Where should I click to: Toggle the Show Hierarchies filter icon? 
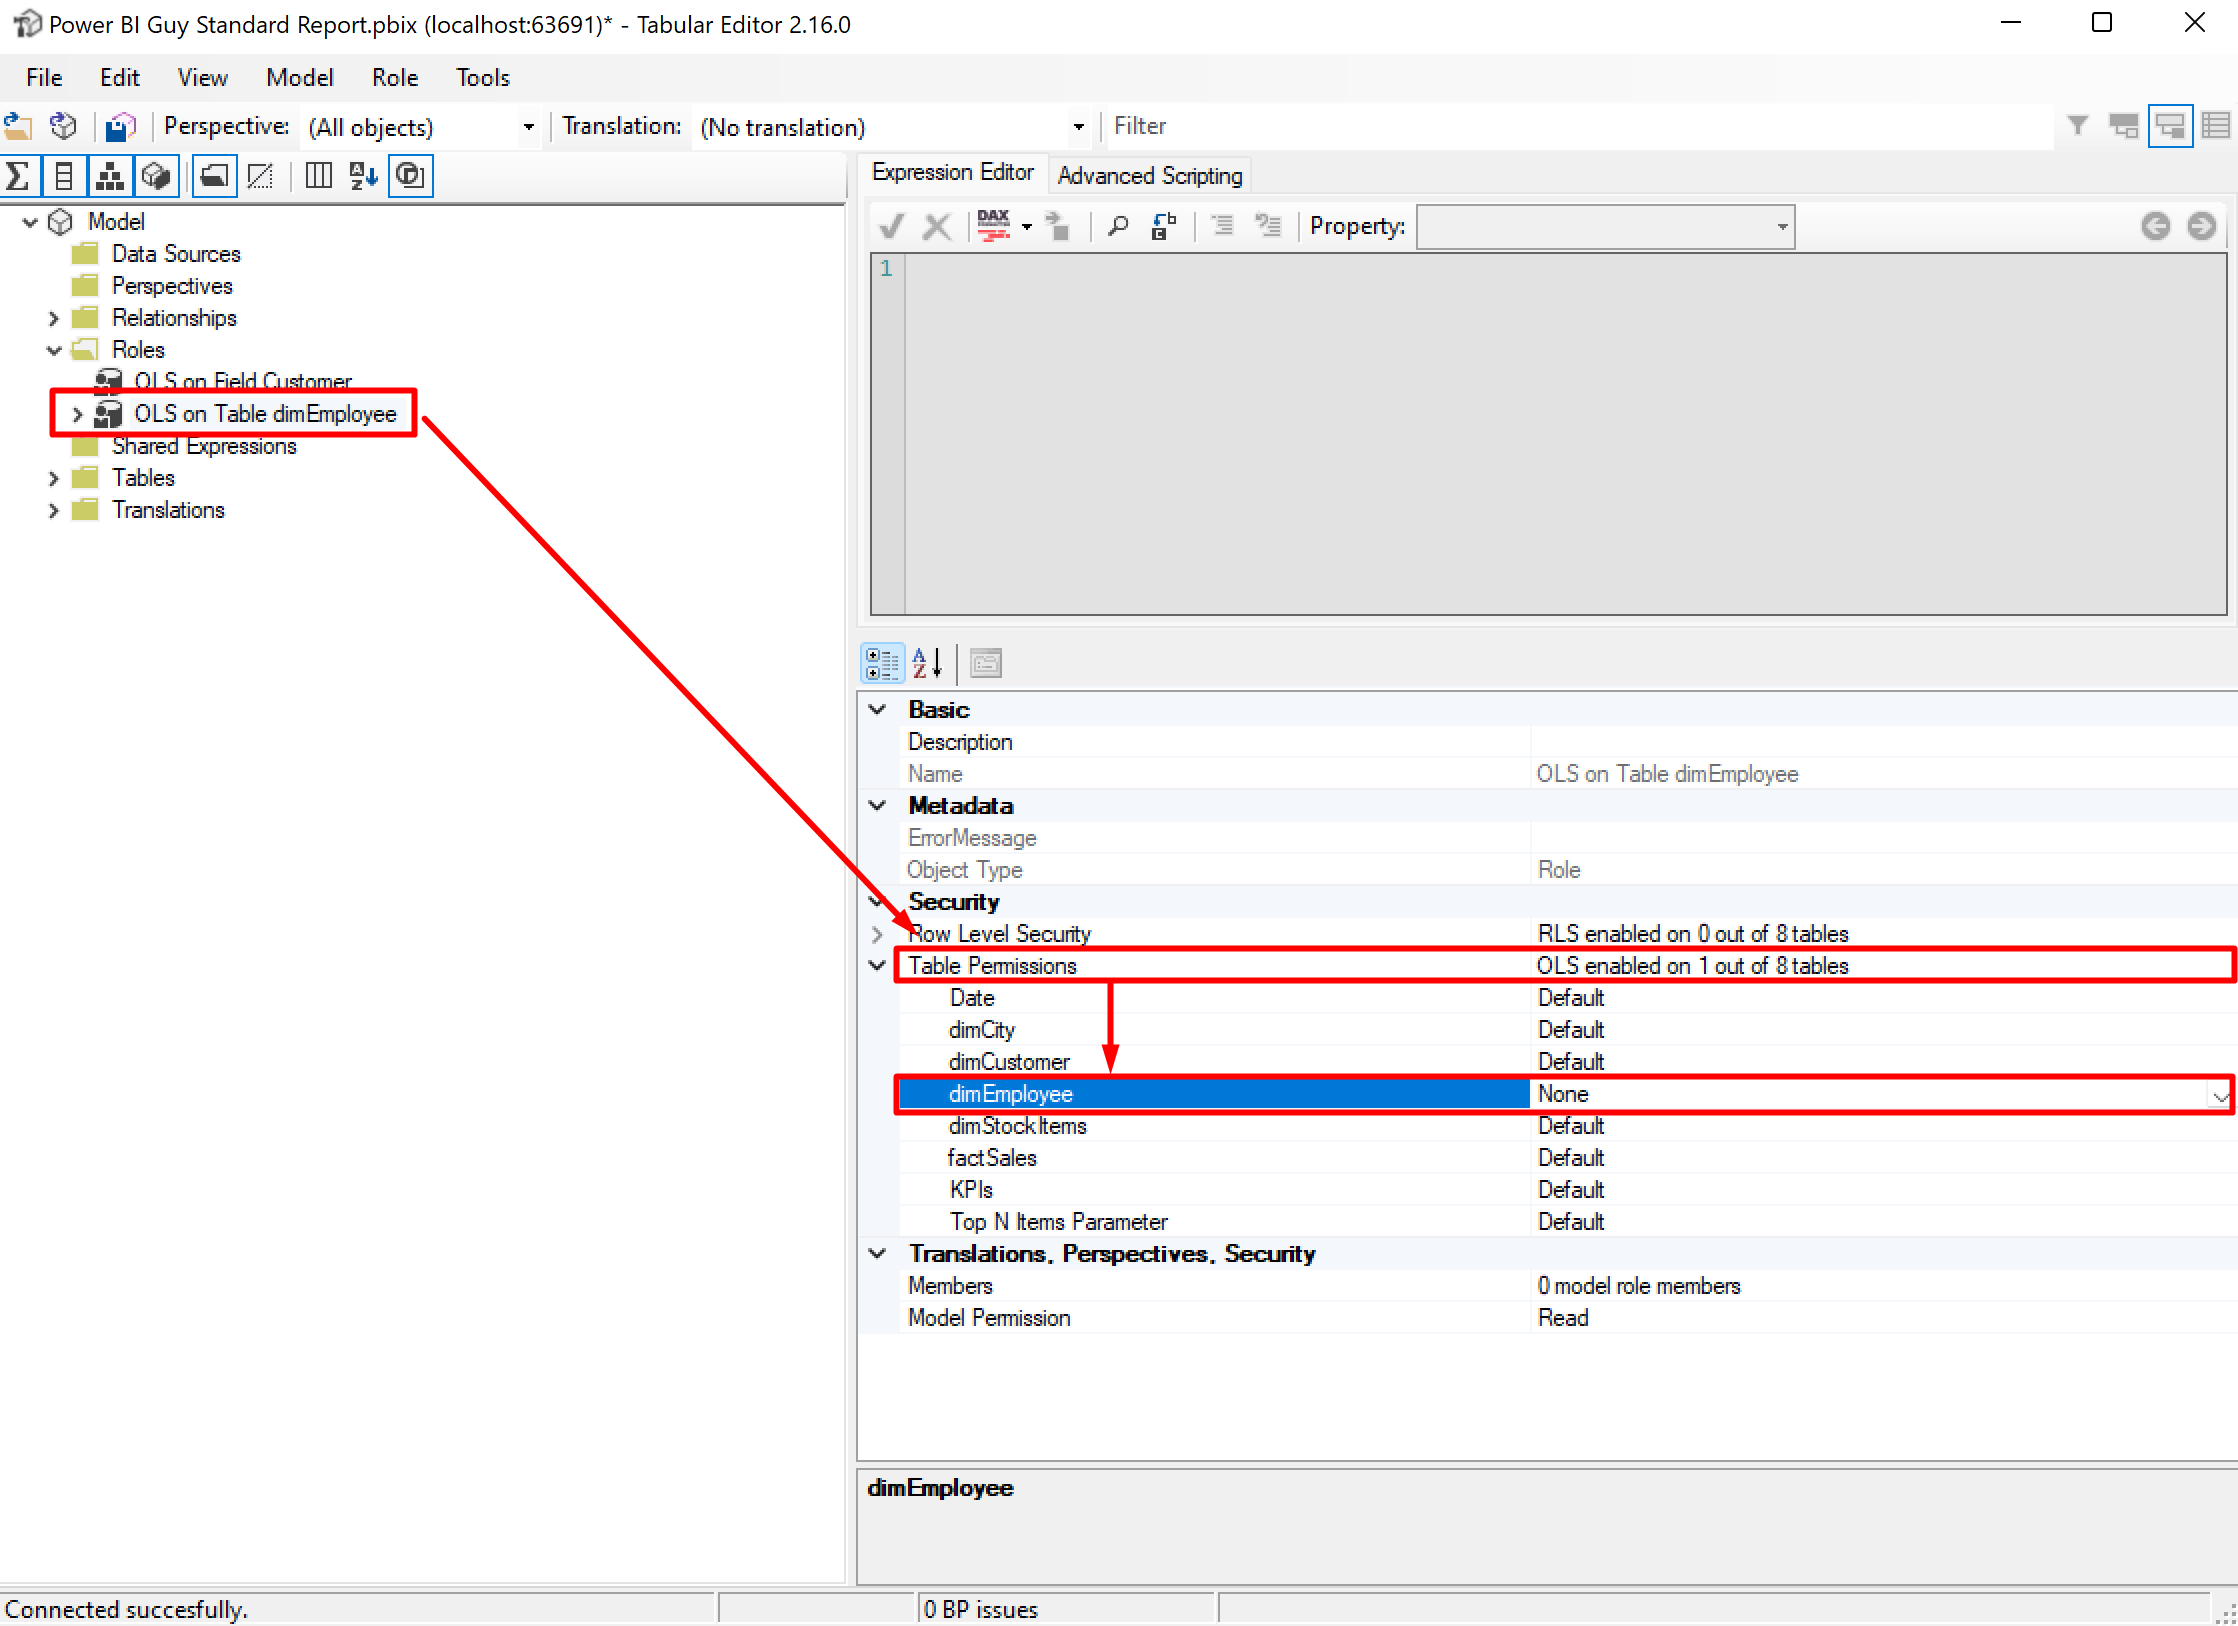point(110,175)
